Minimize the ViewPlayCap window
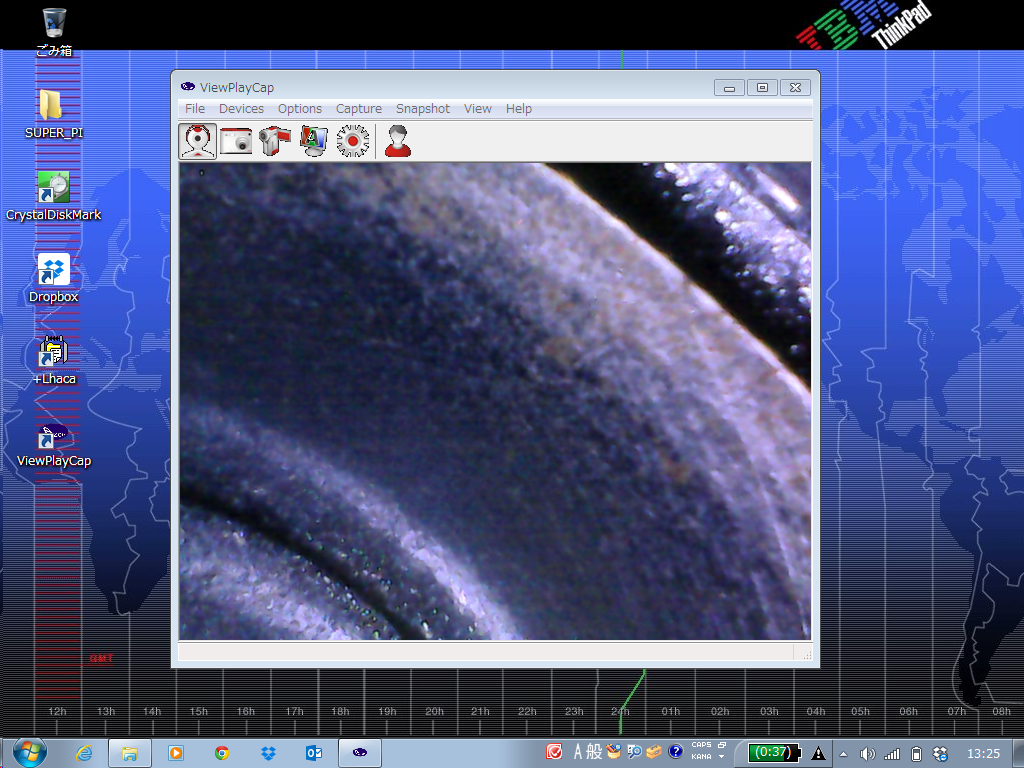This screenshot has height=768, width=1024. (729, 88)
